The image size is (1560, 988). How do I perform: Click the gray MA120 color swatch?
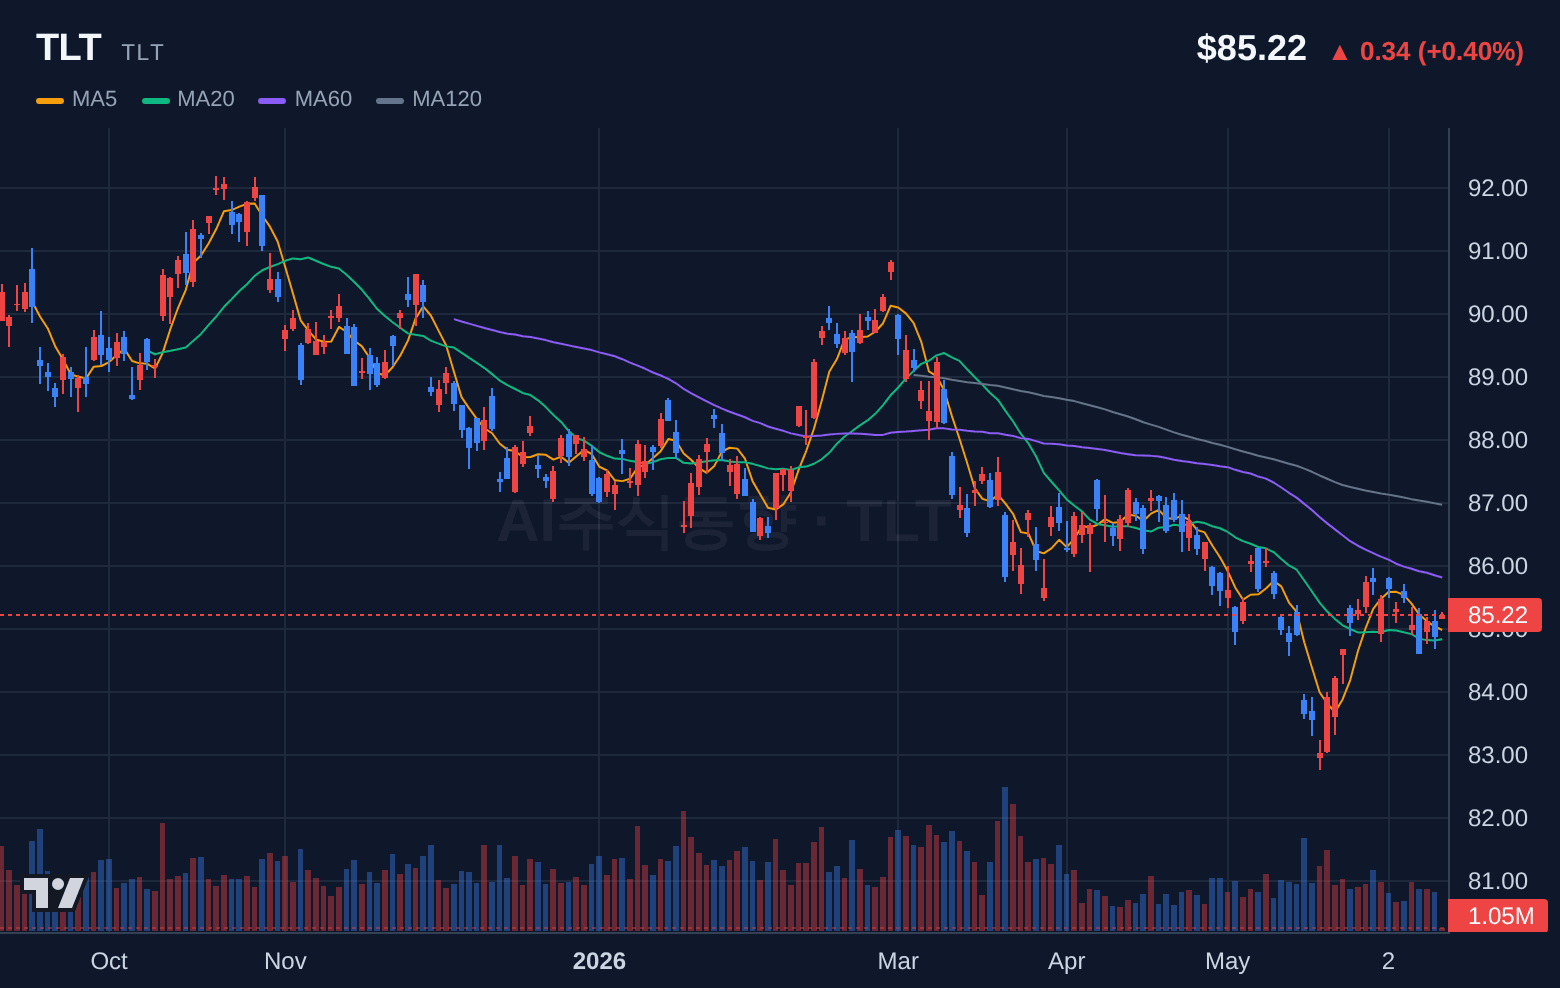pos(390,100)
